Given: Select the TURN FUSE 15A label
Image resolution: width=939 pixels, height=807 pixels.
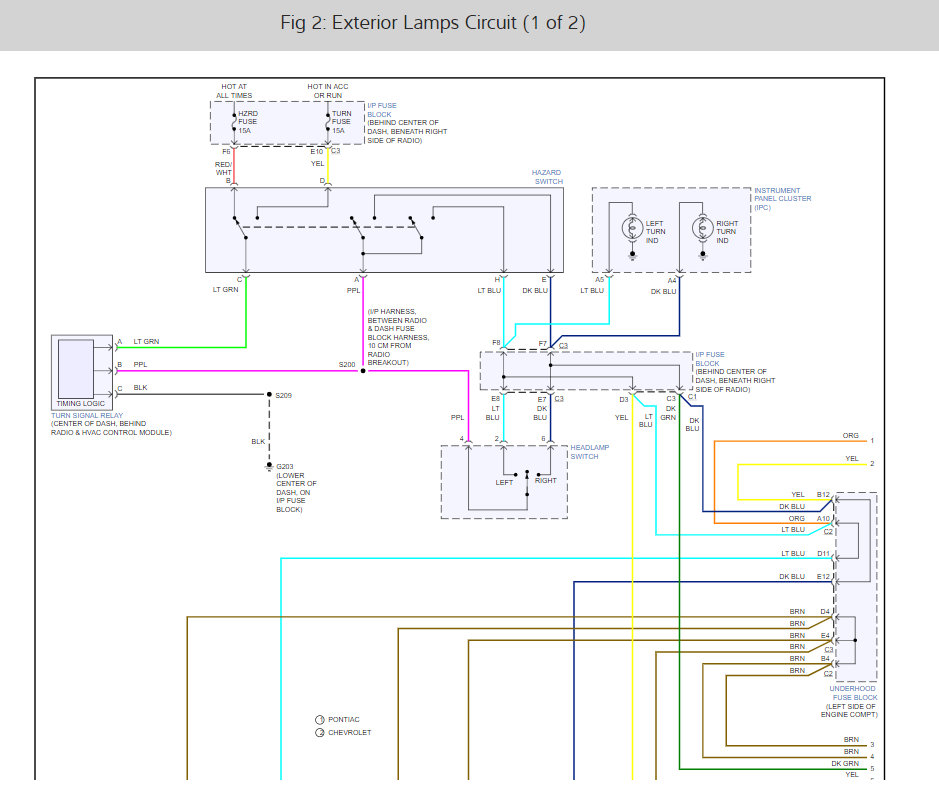Looking at the screenshot, I should point(342,122).
